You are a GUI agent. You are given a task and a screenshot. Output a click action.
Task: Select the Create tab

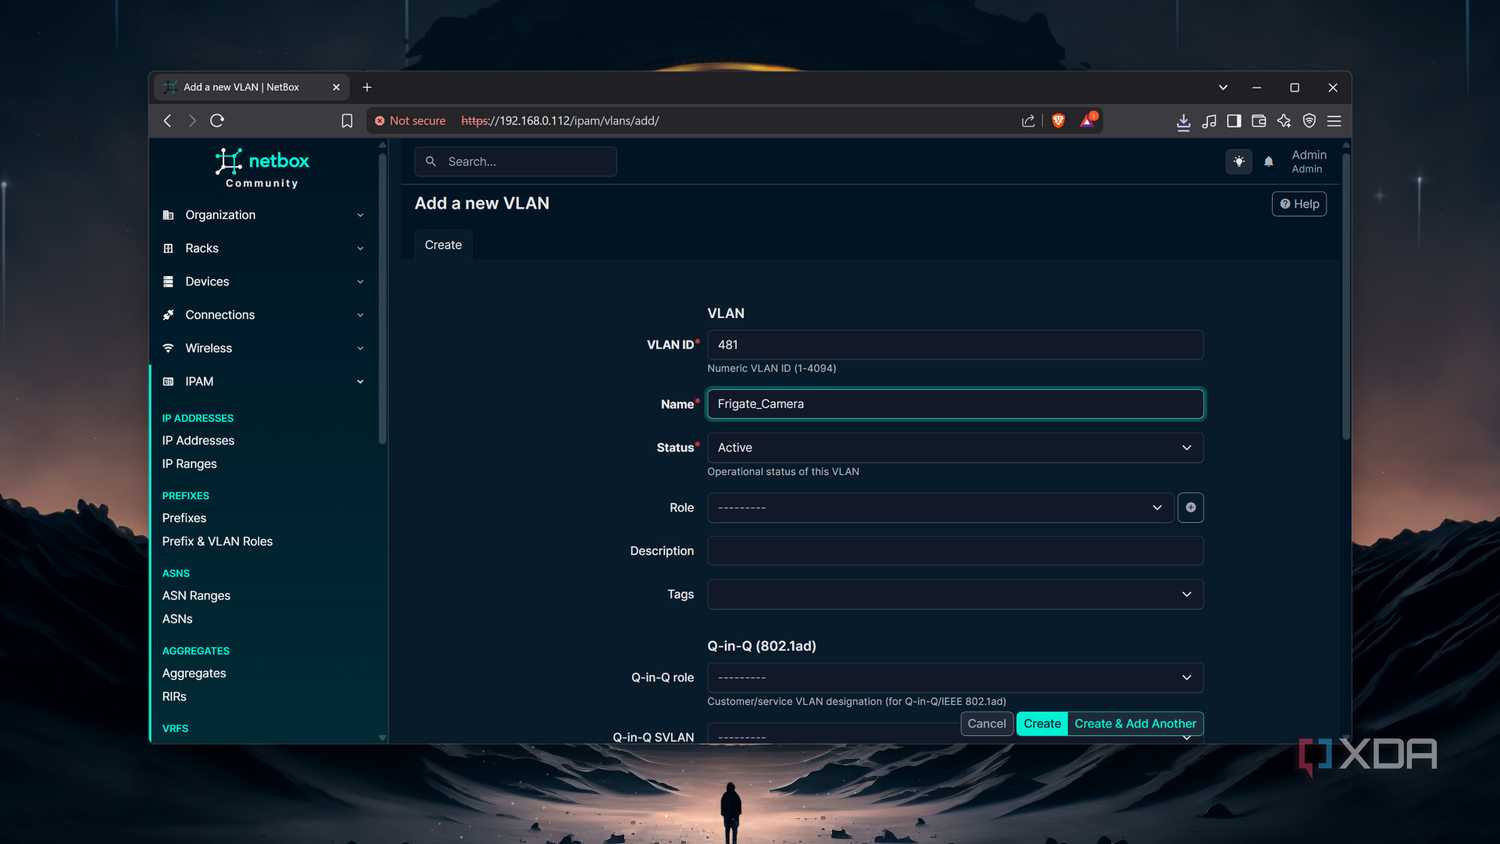(x=443, y=245)
